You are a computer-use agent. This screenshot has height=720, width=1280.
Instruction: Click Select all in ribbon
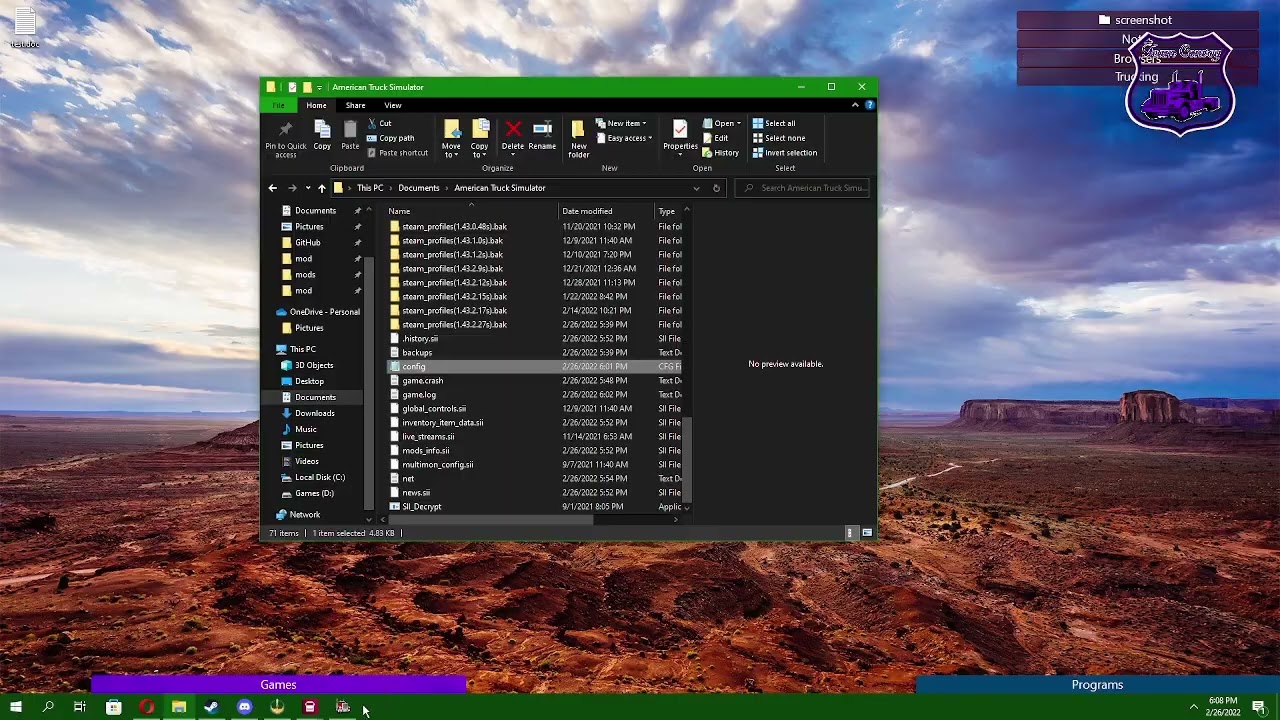tap(774, 123)
